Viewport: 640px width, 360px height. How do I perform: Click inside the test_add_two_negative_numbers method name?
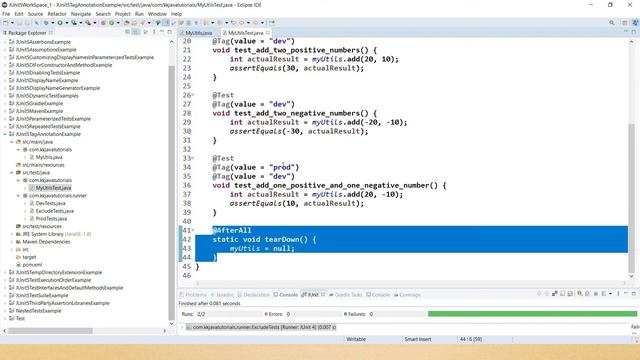coord(299,113)
